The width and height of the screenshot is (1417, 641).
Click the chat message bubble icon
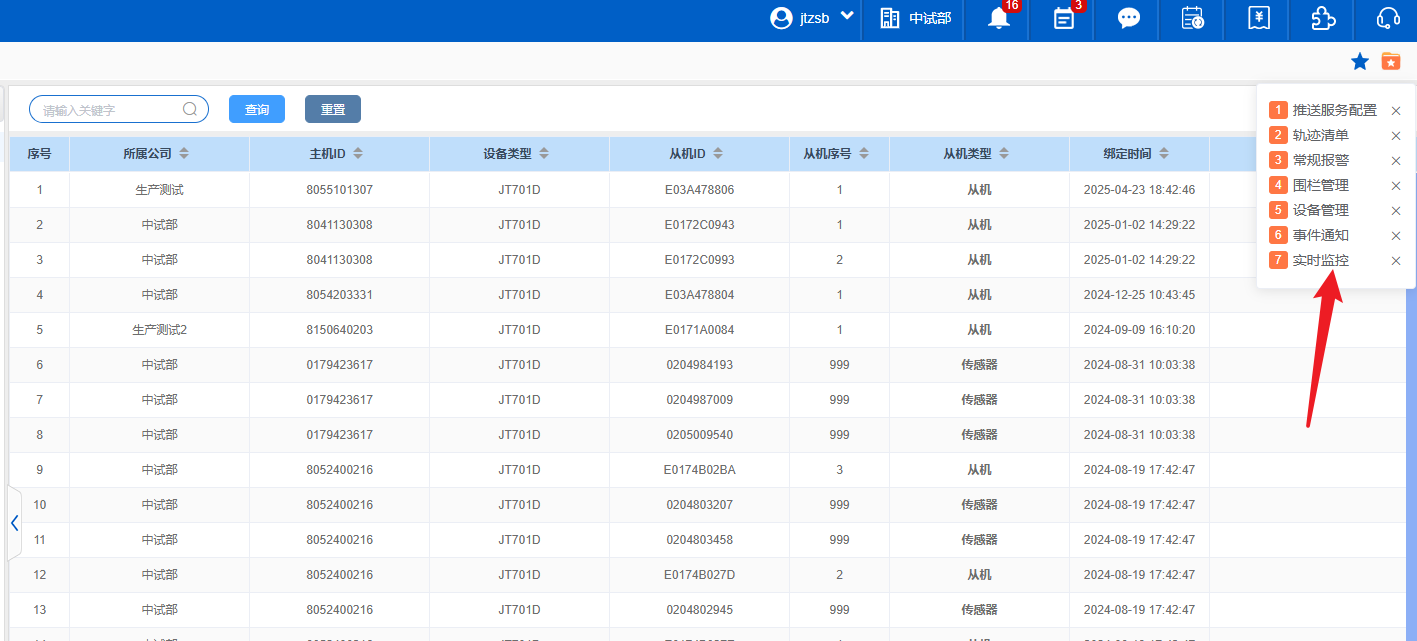pos(1129,19)
